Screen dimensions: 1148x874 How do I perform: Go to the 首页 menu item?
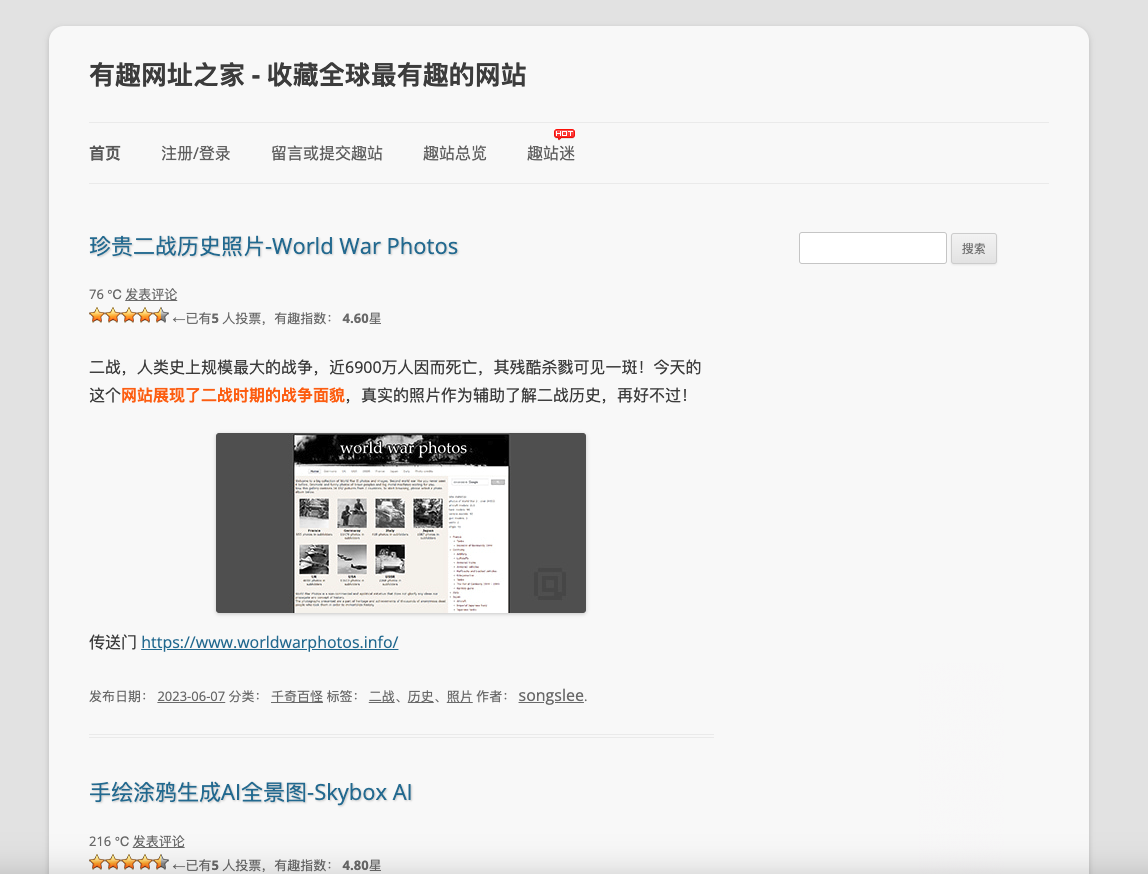(105, 153)
